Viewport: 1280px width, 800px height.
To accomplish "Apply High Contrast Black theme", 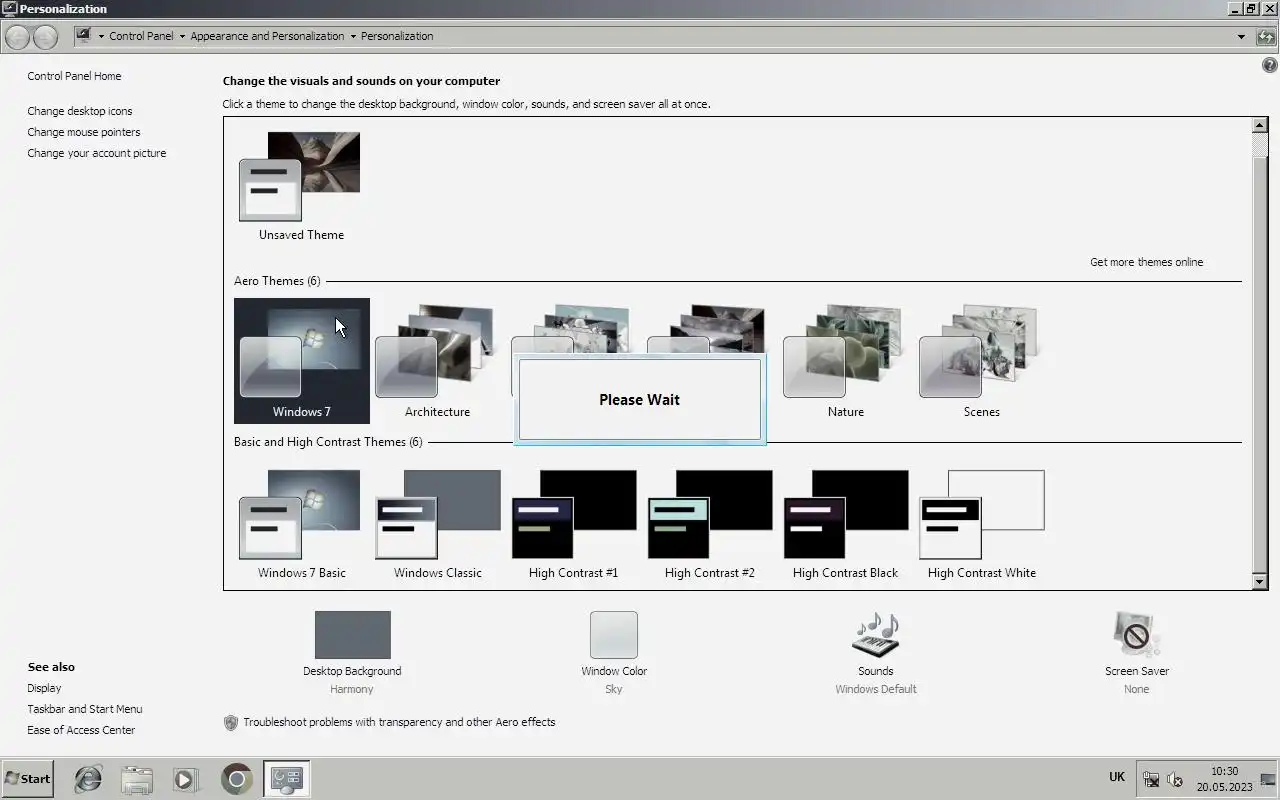I will tap(845, 524).
